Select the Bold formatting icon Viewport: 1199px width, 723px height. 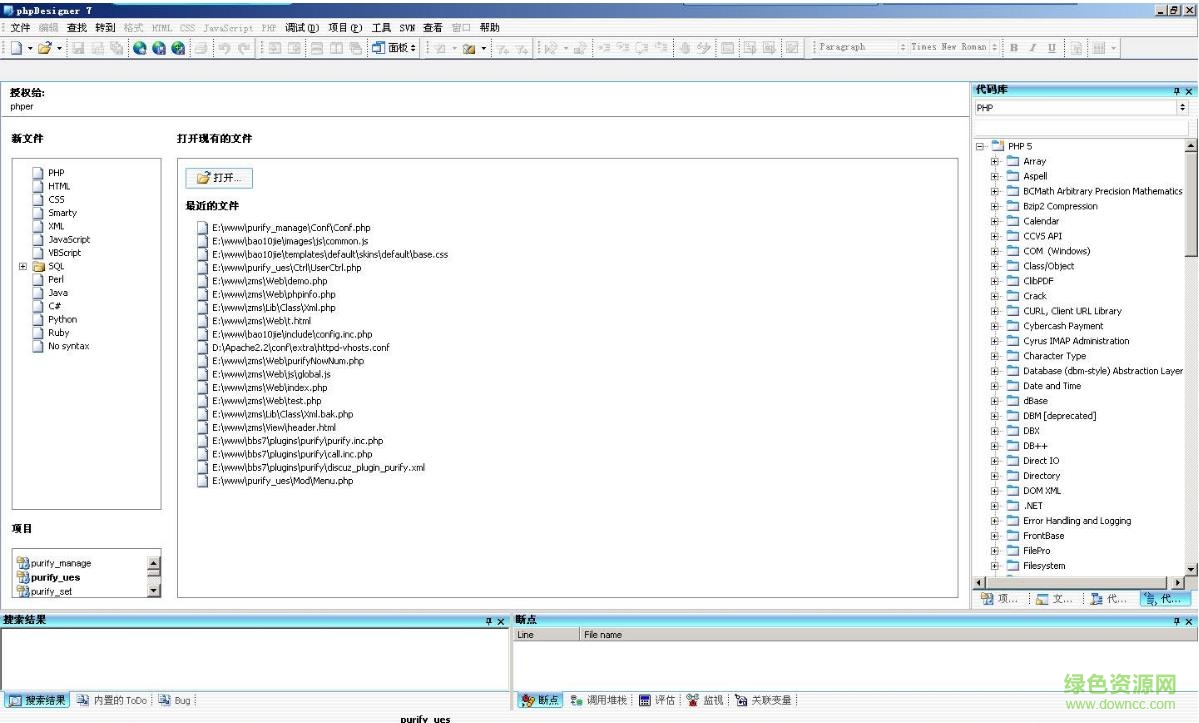pos(1014,47)
